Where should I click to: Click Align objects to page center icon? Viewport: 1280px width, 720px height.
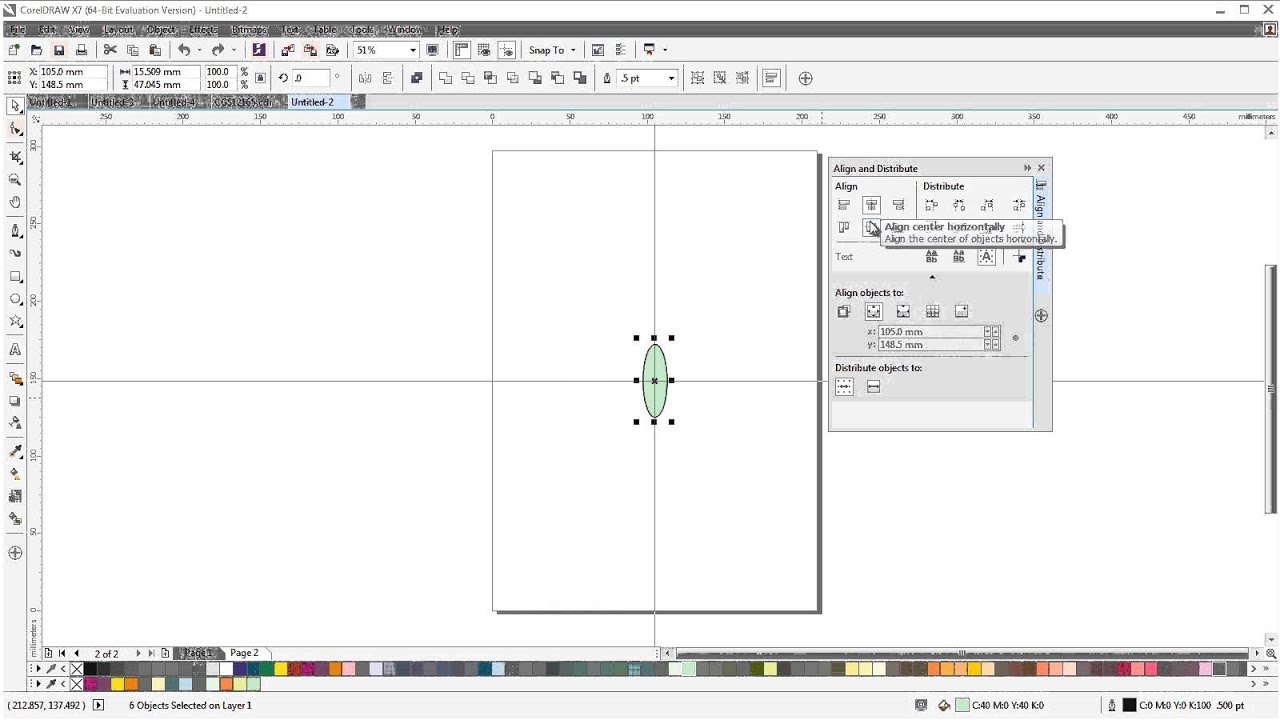click(903, 312)
